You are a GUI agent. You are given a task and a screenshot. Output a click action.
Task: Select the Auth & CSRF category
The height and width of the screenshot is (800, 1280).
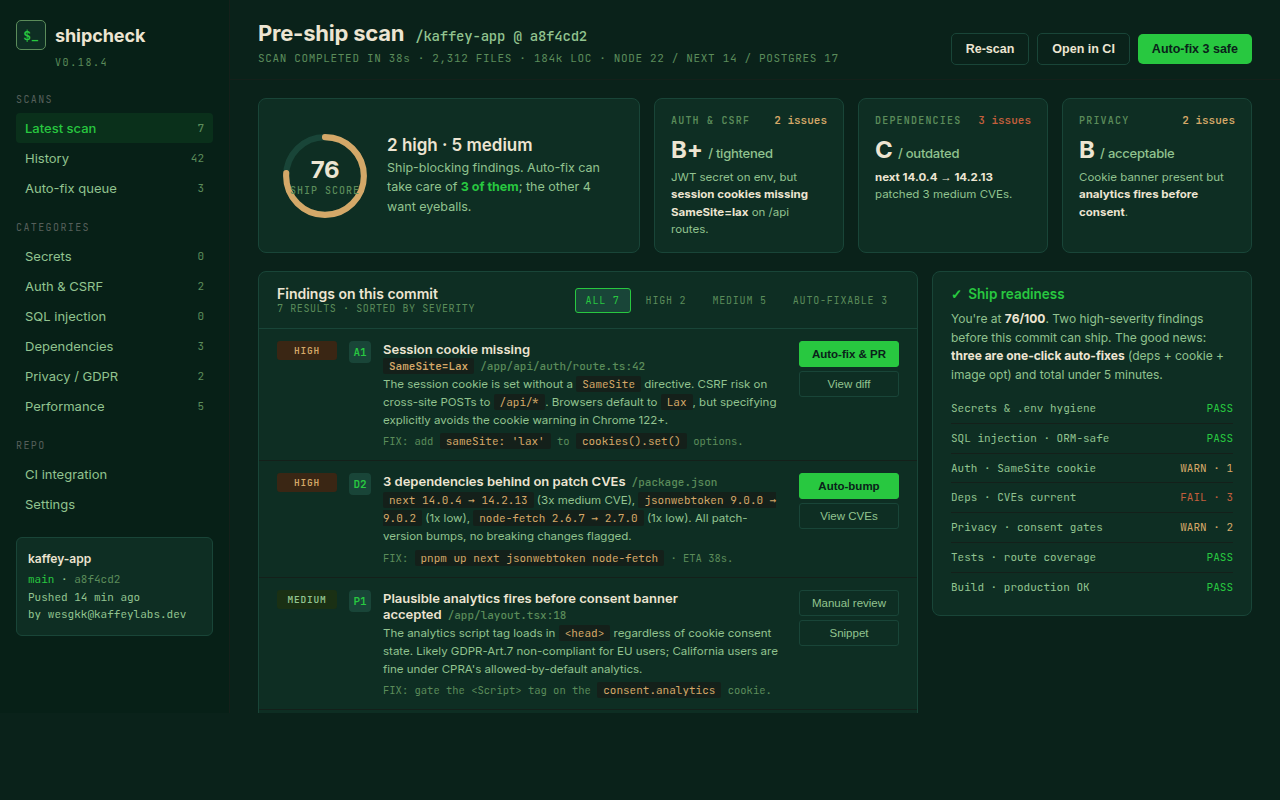point(114,286)
